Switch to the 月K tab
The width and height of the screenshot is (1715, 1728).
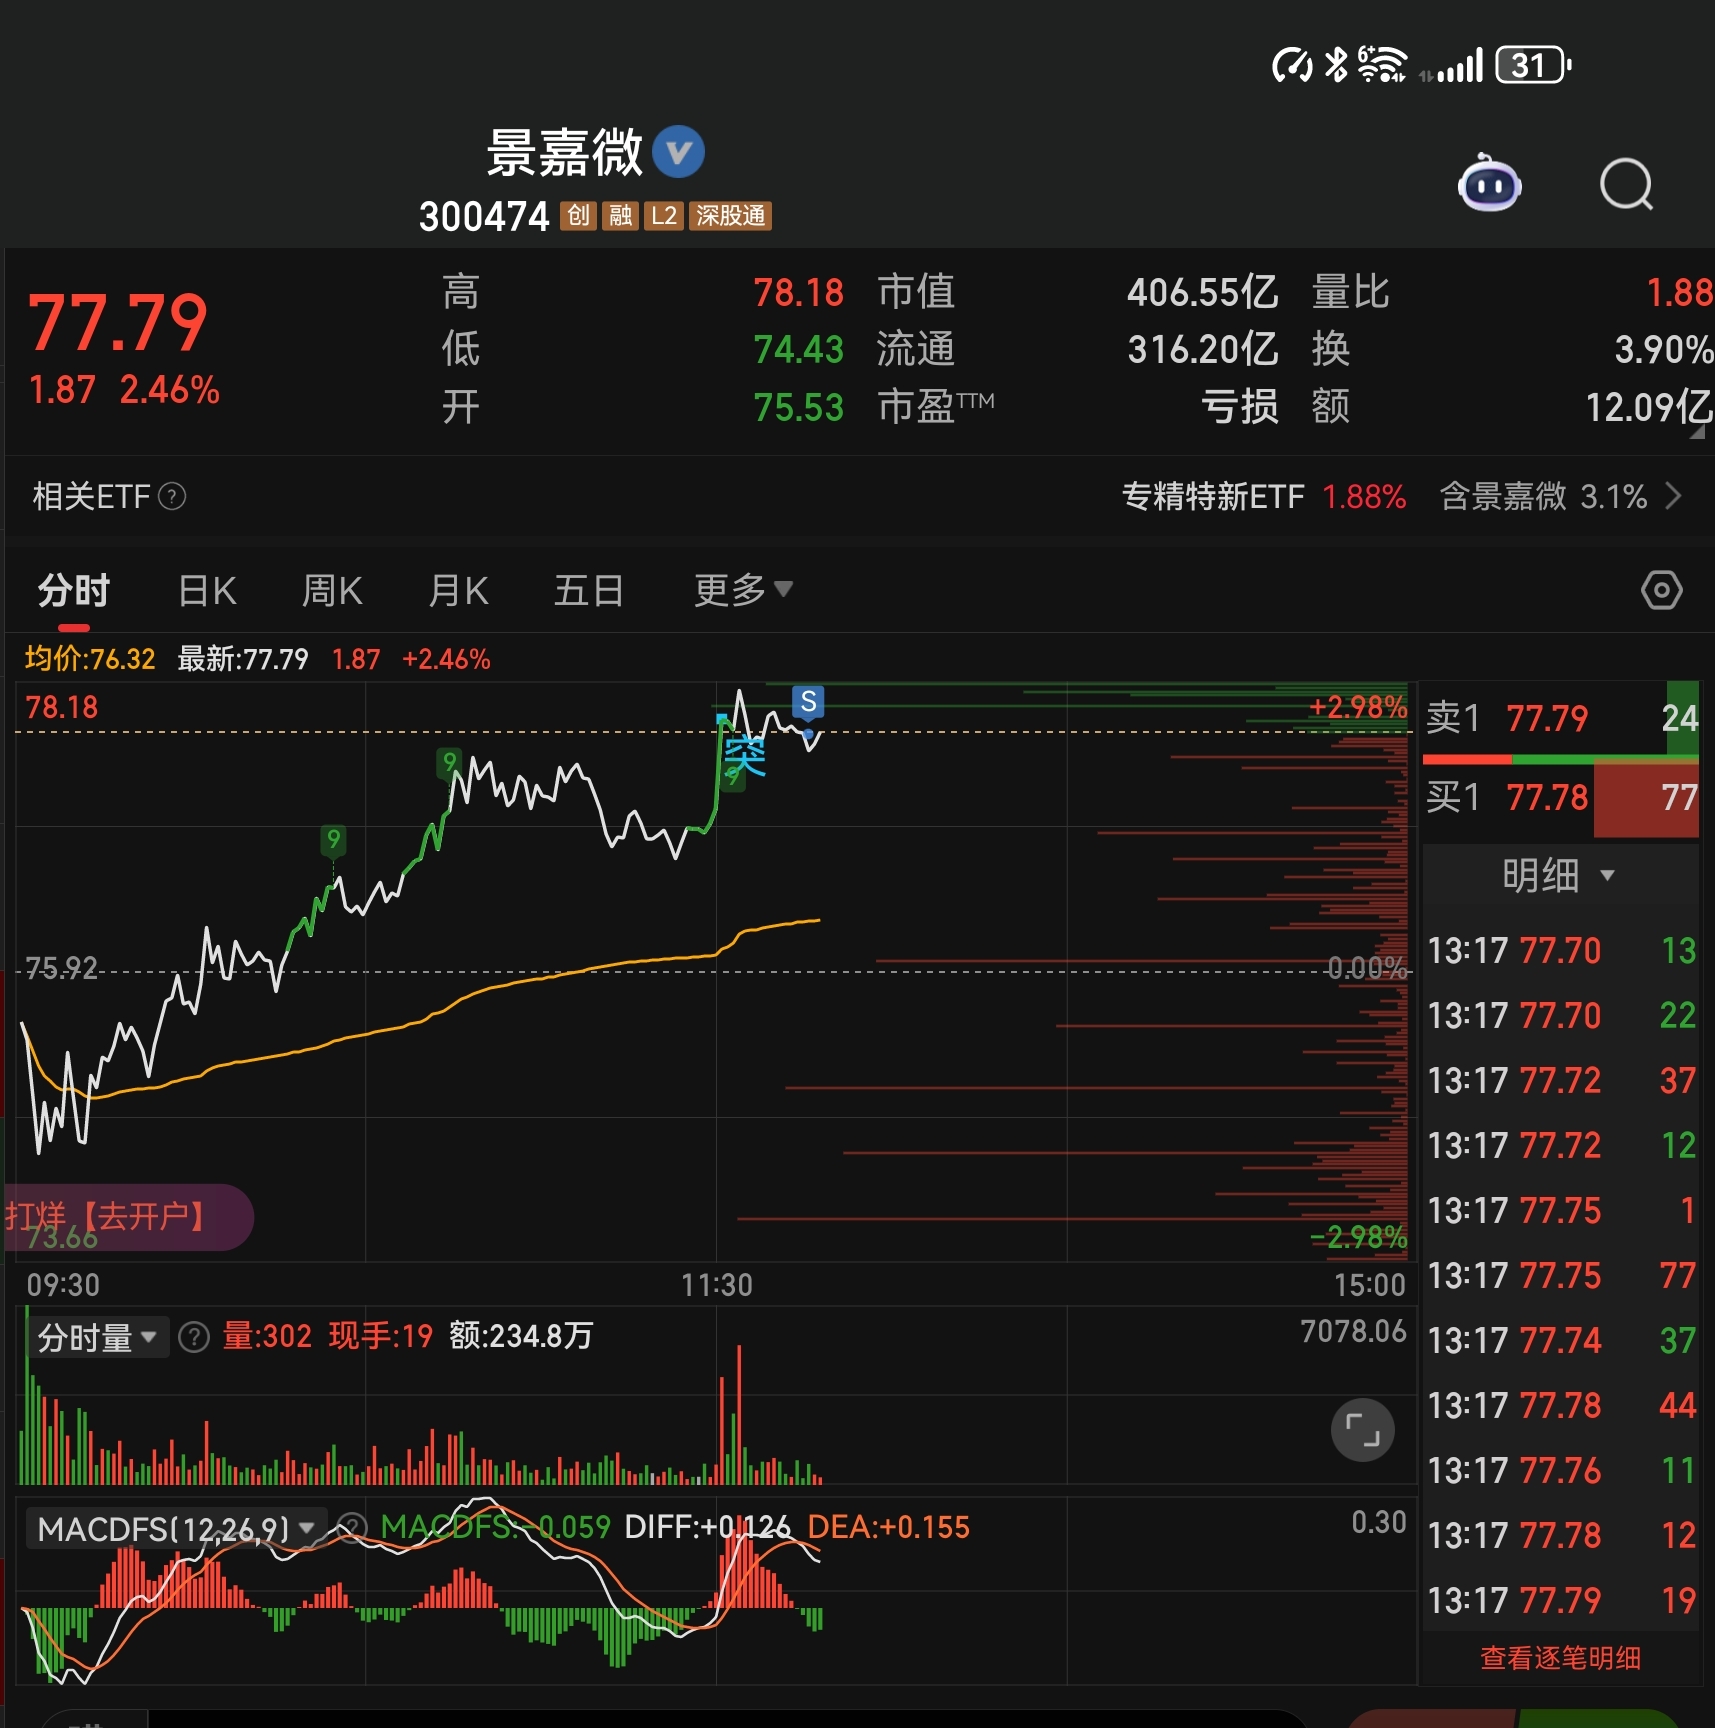(458, 591)
